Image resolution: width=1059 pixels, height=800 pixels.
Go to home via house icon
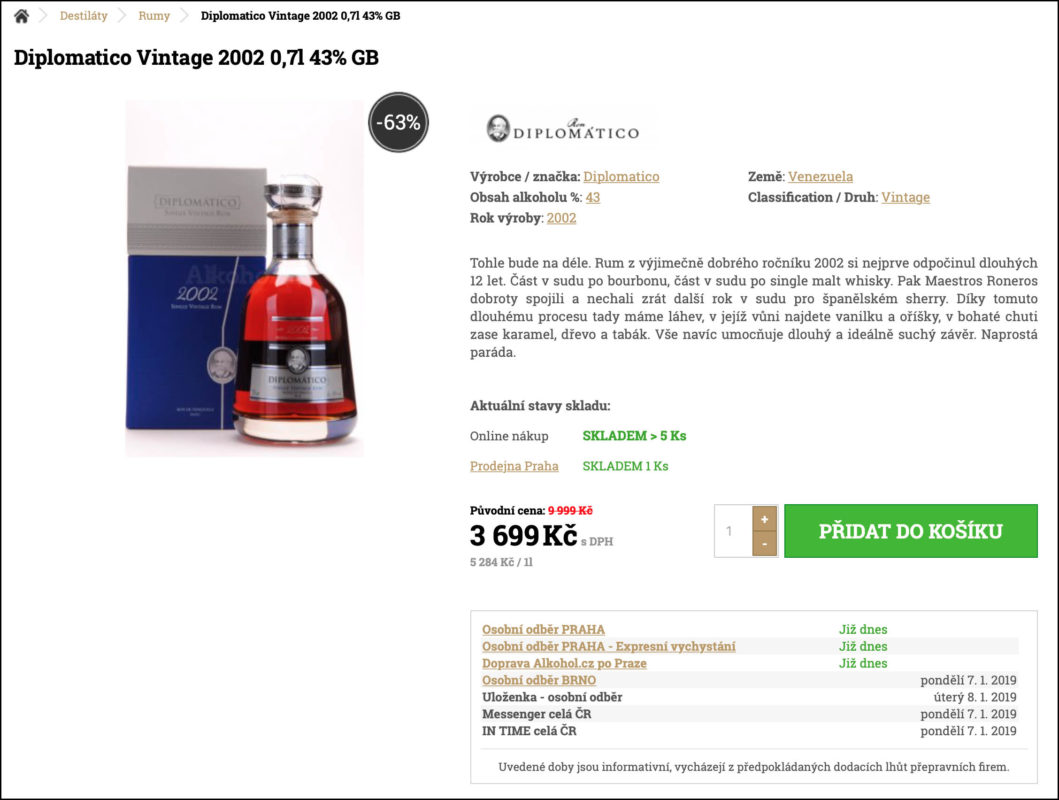coord(22,16)
